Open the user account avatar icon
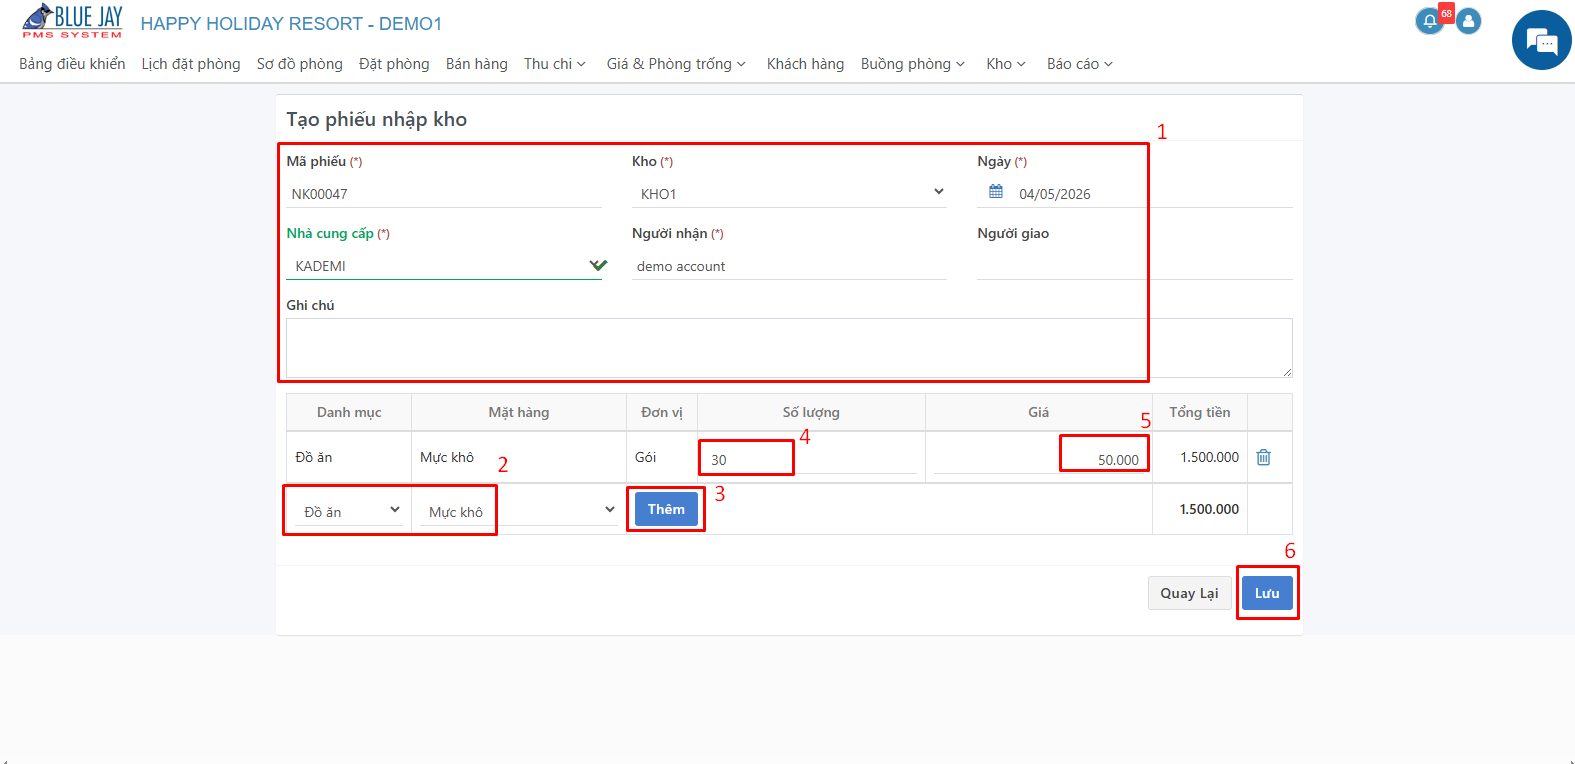The image size is (1575, 764). (x=1468, y=21)
